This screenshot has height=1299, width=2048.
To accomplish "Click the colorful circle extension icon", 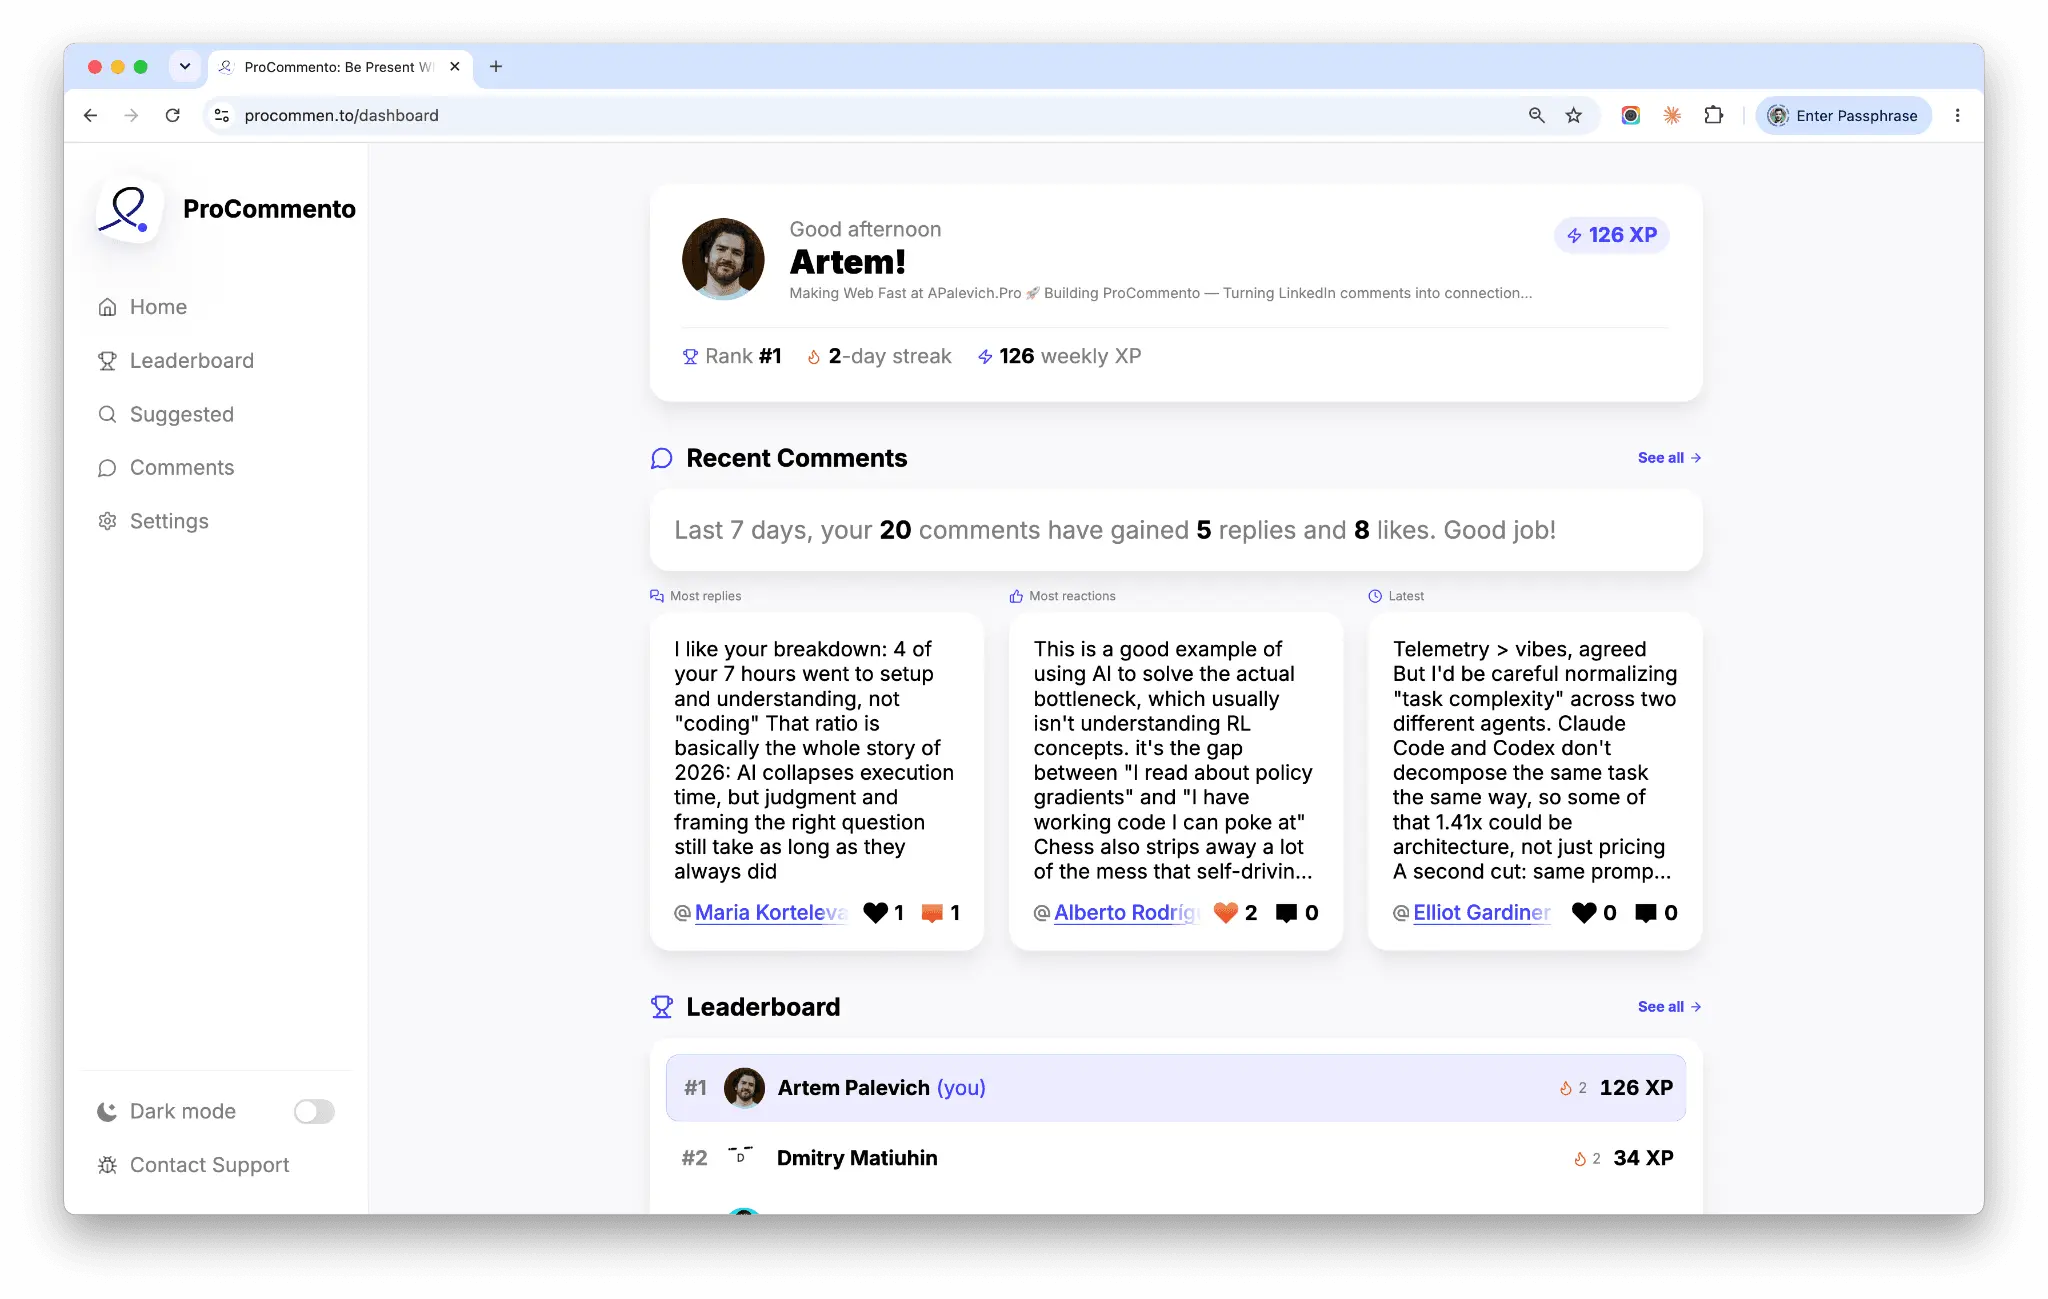I will (x=1631, y=115).
